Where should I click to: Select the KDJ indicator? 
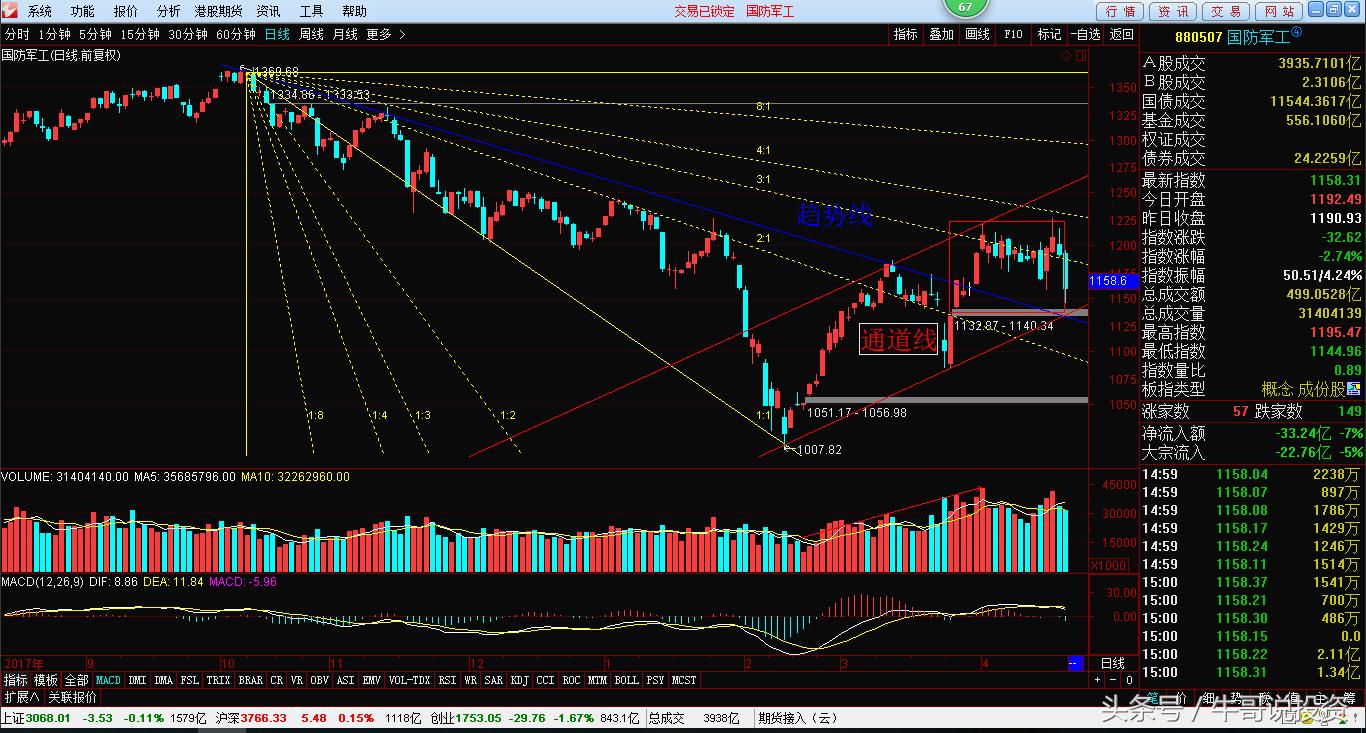pos(520,680)
